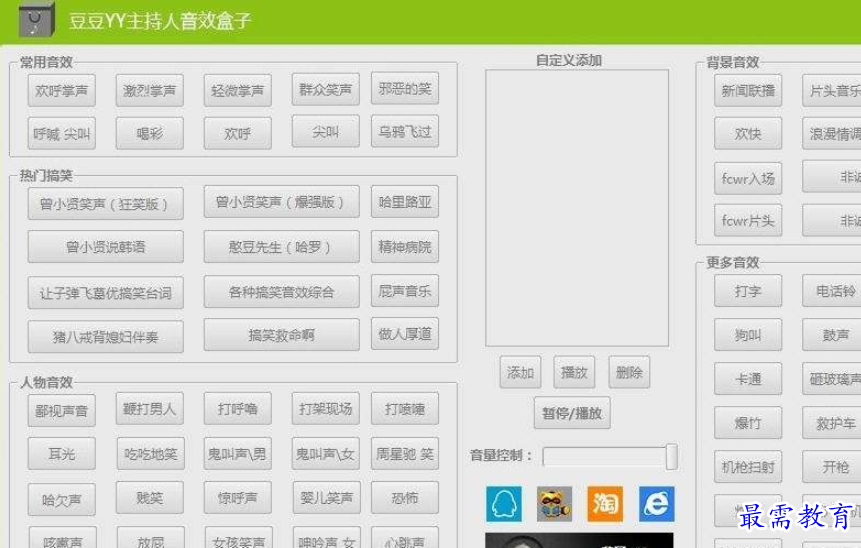Play the 鬼叫声\男 effect

click(x=237, y=454)
